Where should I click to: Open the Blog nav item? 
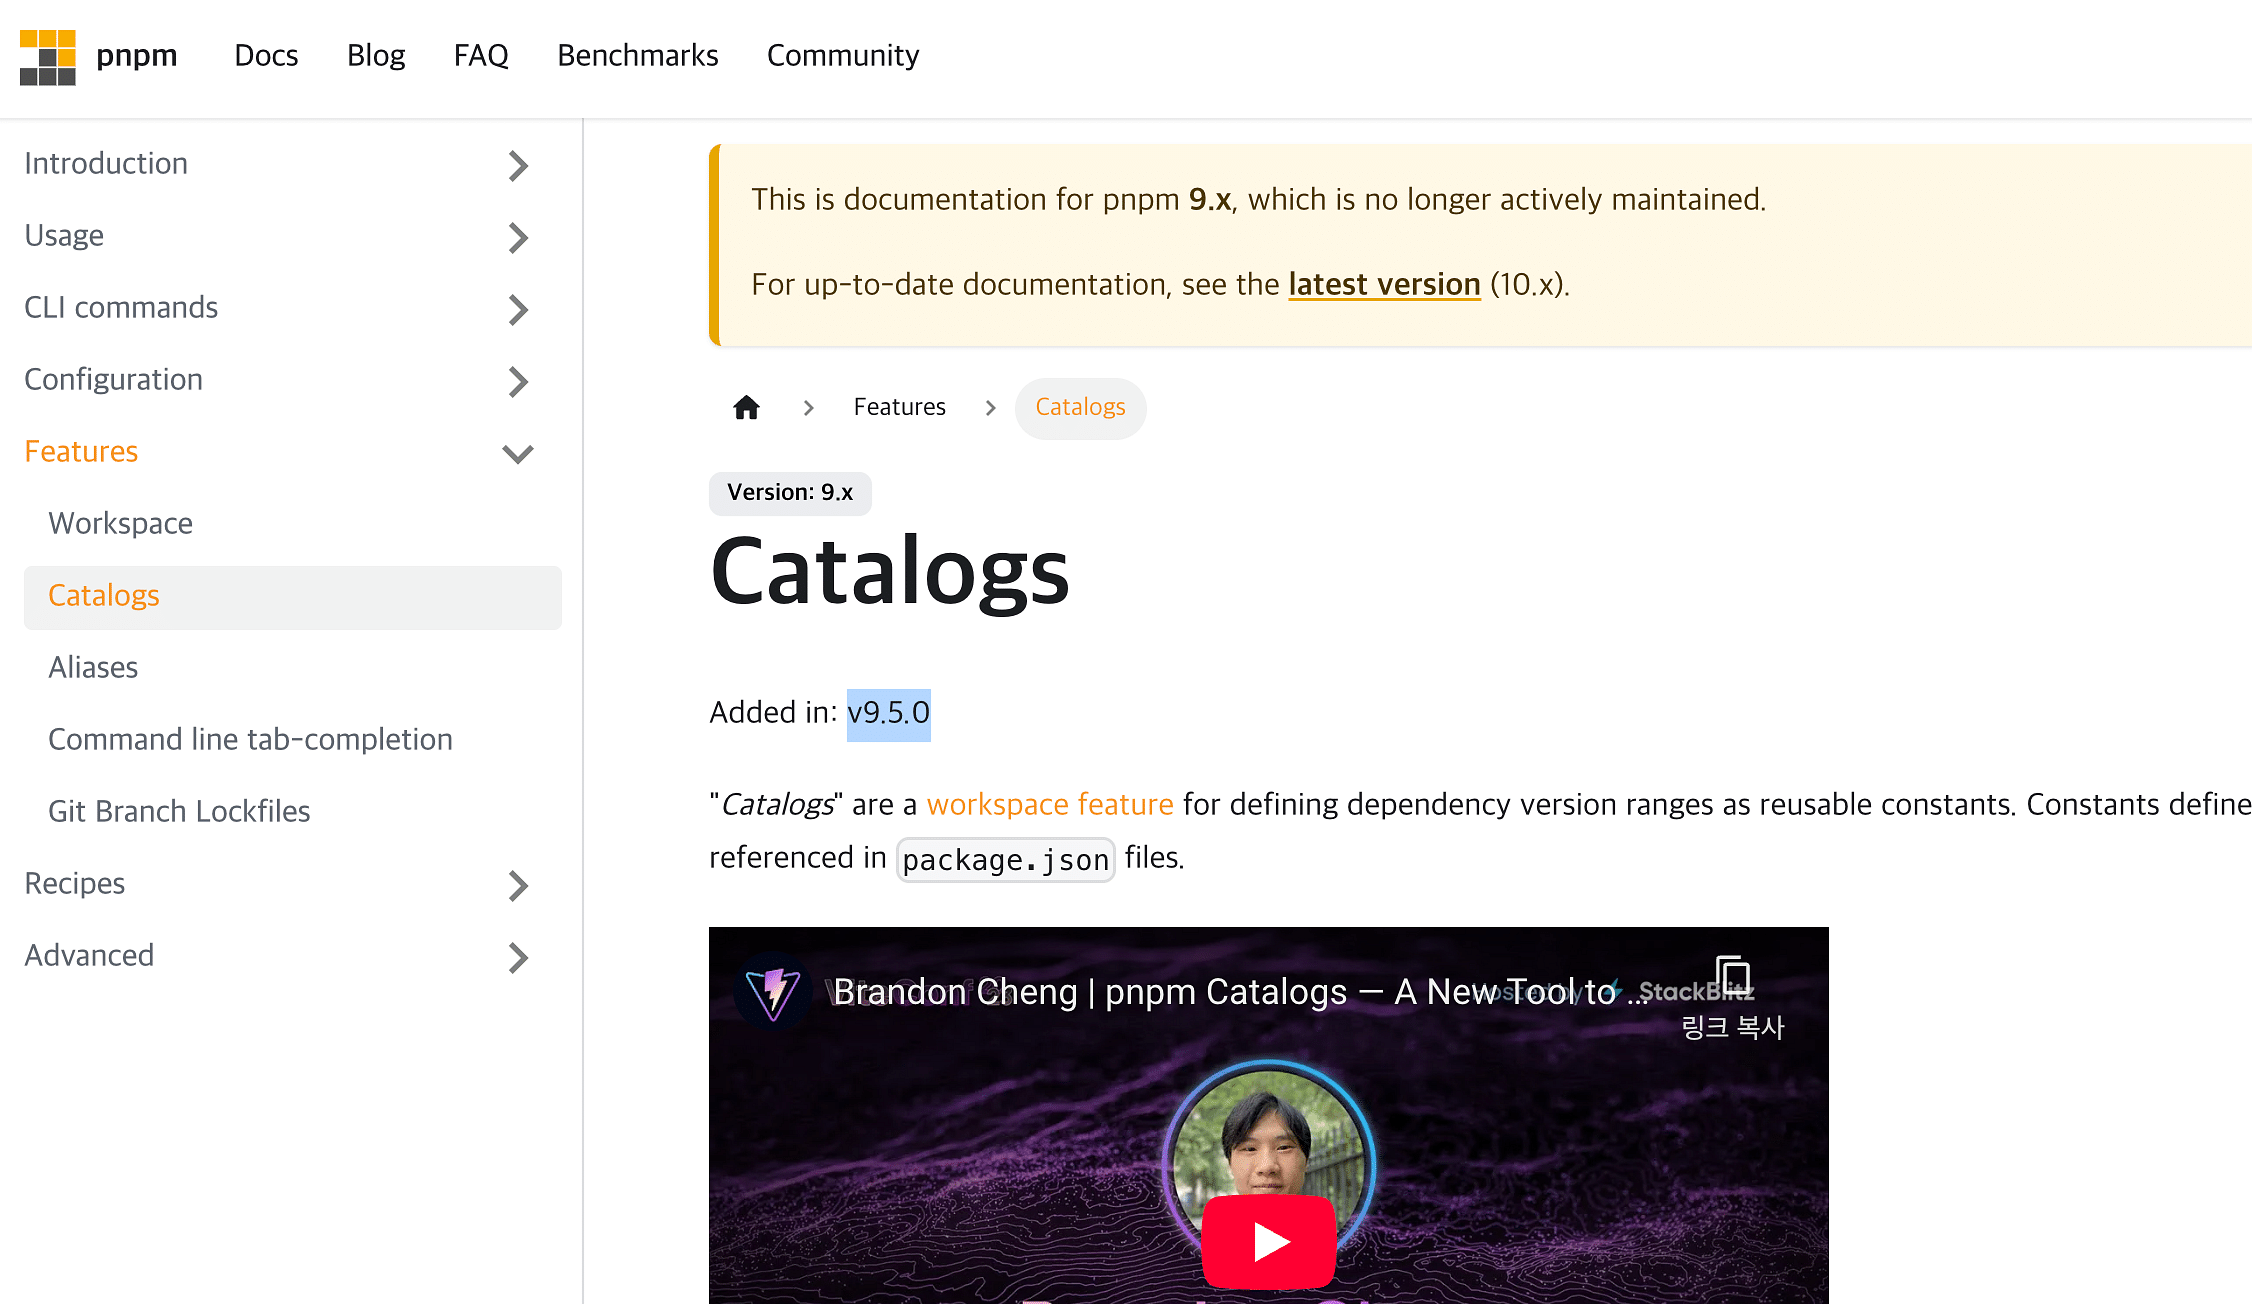pyautogui.click(x=376, y=55)
